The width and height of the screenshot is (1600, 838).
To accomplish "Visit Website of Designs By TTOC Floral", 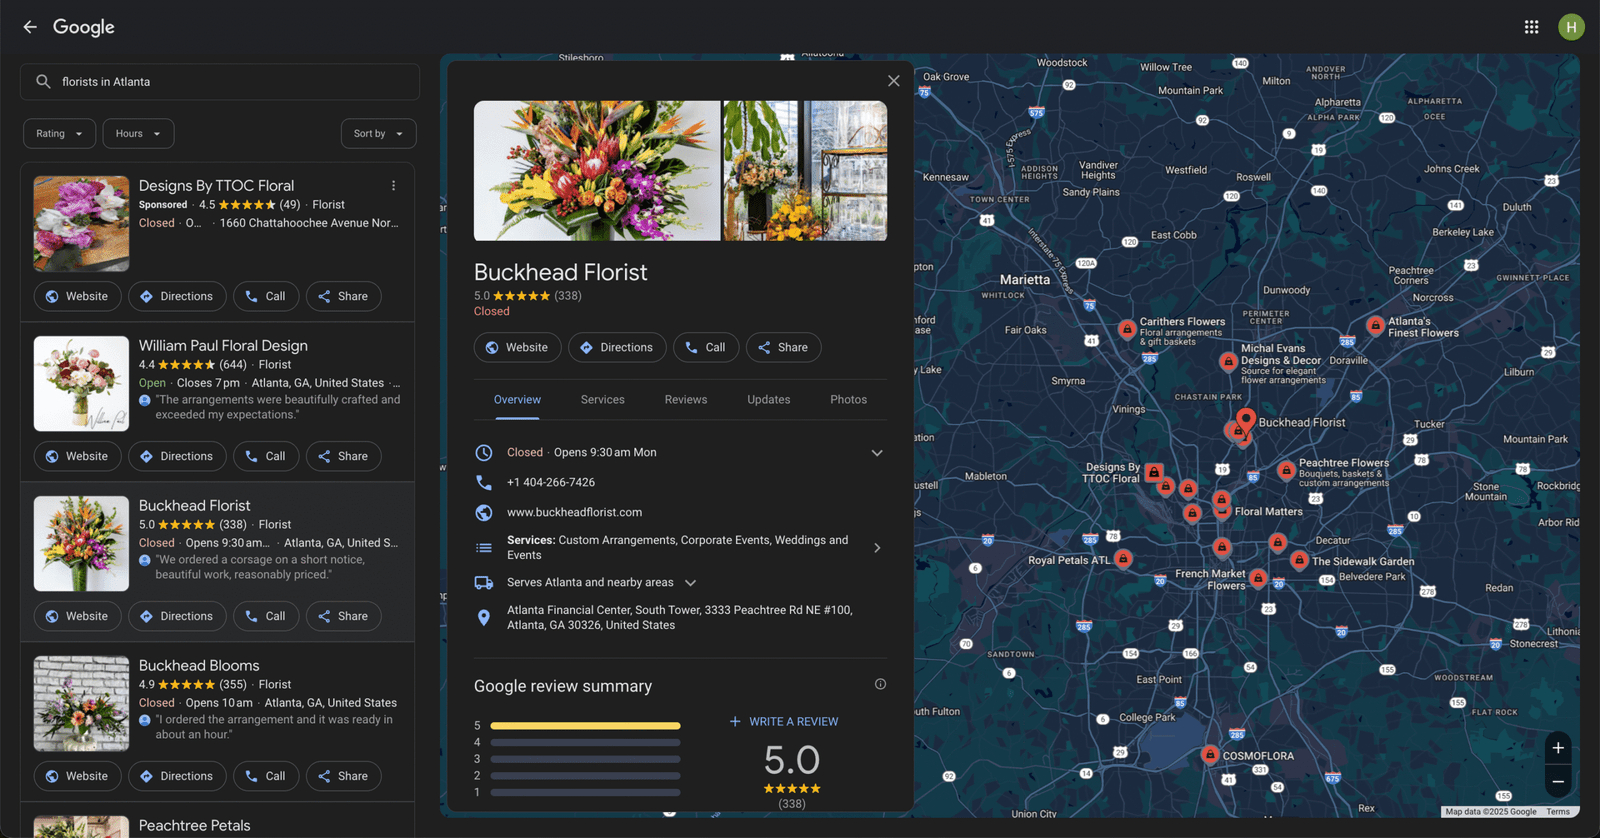I will point(77,296).
